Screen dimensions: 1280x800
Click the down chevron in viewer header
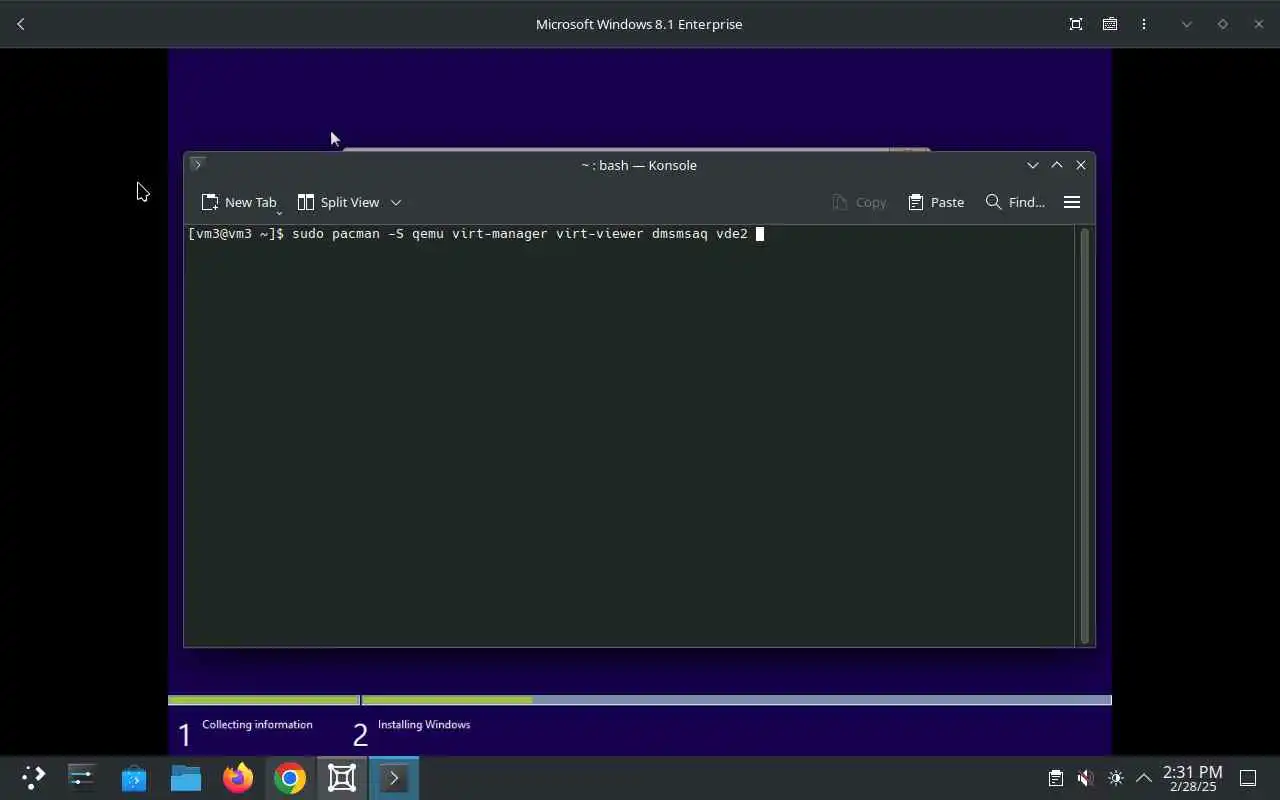[1187, 24]
